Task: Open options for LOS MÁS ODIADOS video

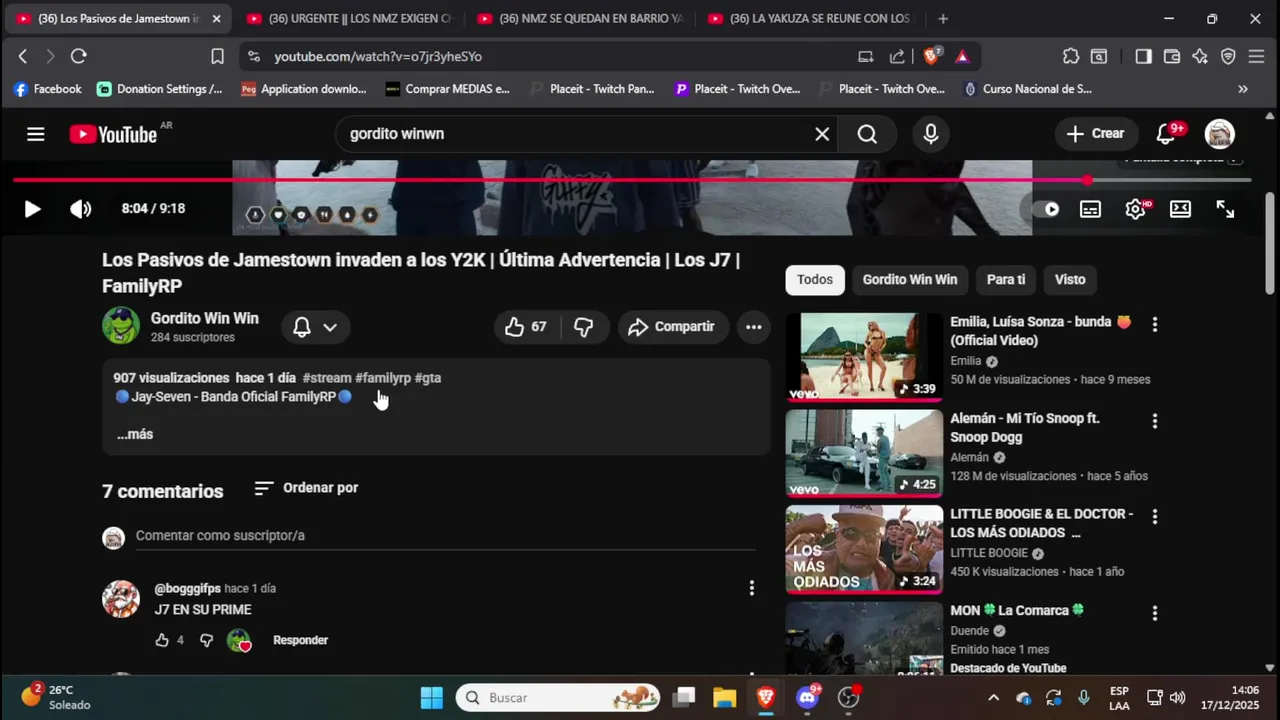Action: pos(1155,517)
